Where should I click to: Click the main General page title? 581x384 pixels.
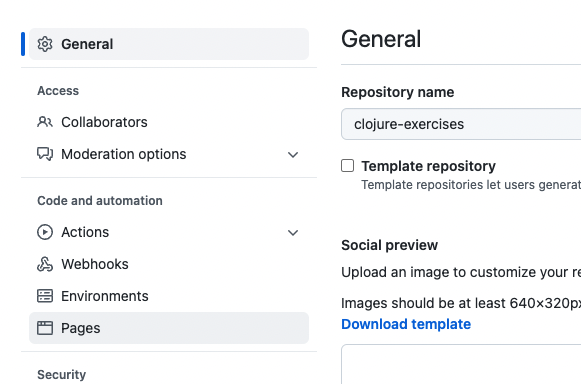381,39
